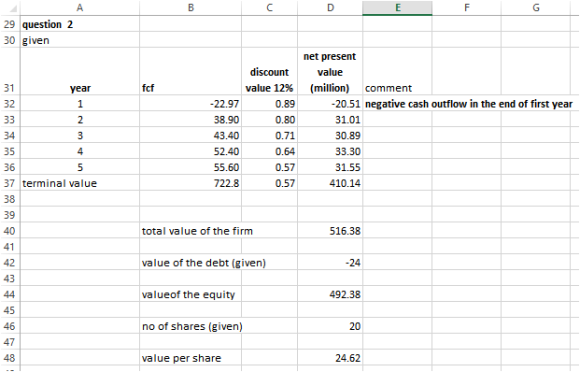Select row 37 header
580x372 pixels.
(10, 183)
